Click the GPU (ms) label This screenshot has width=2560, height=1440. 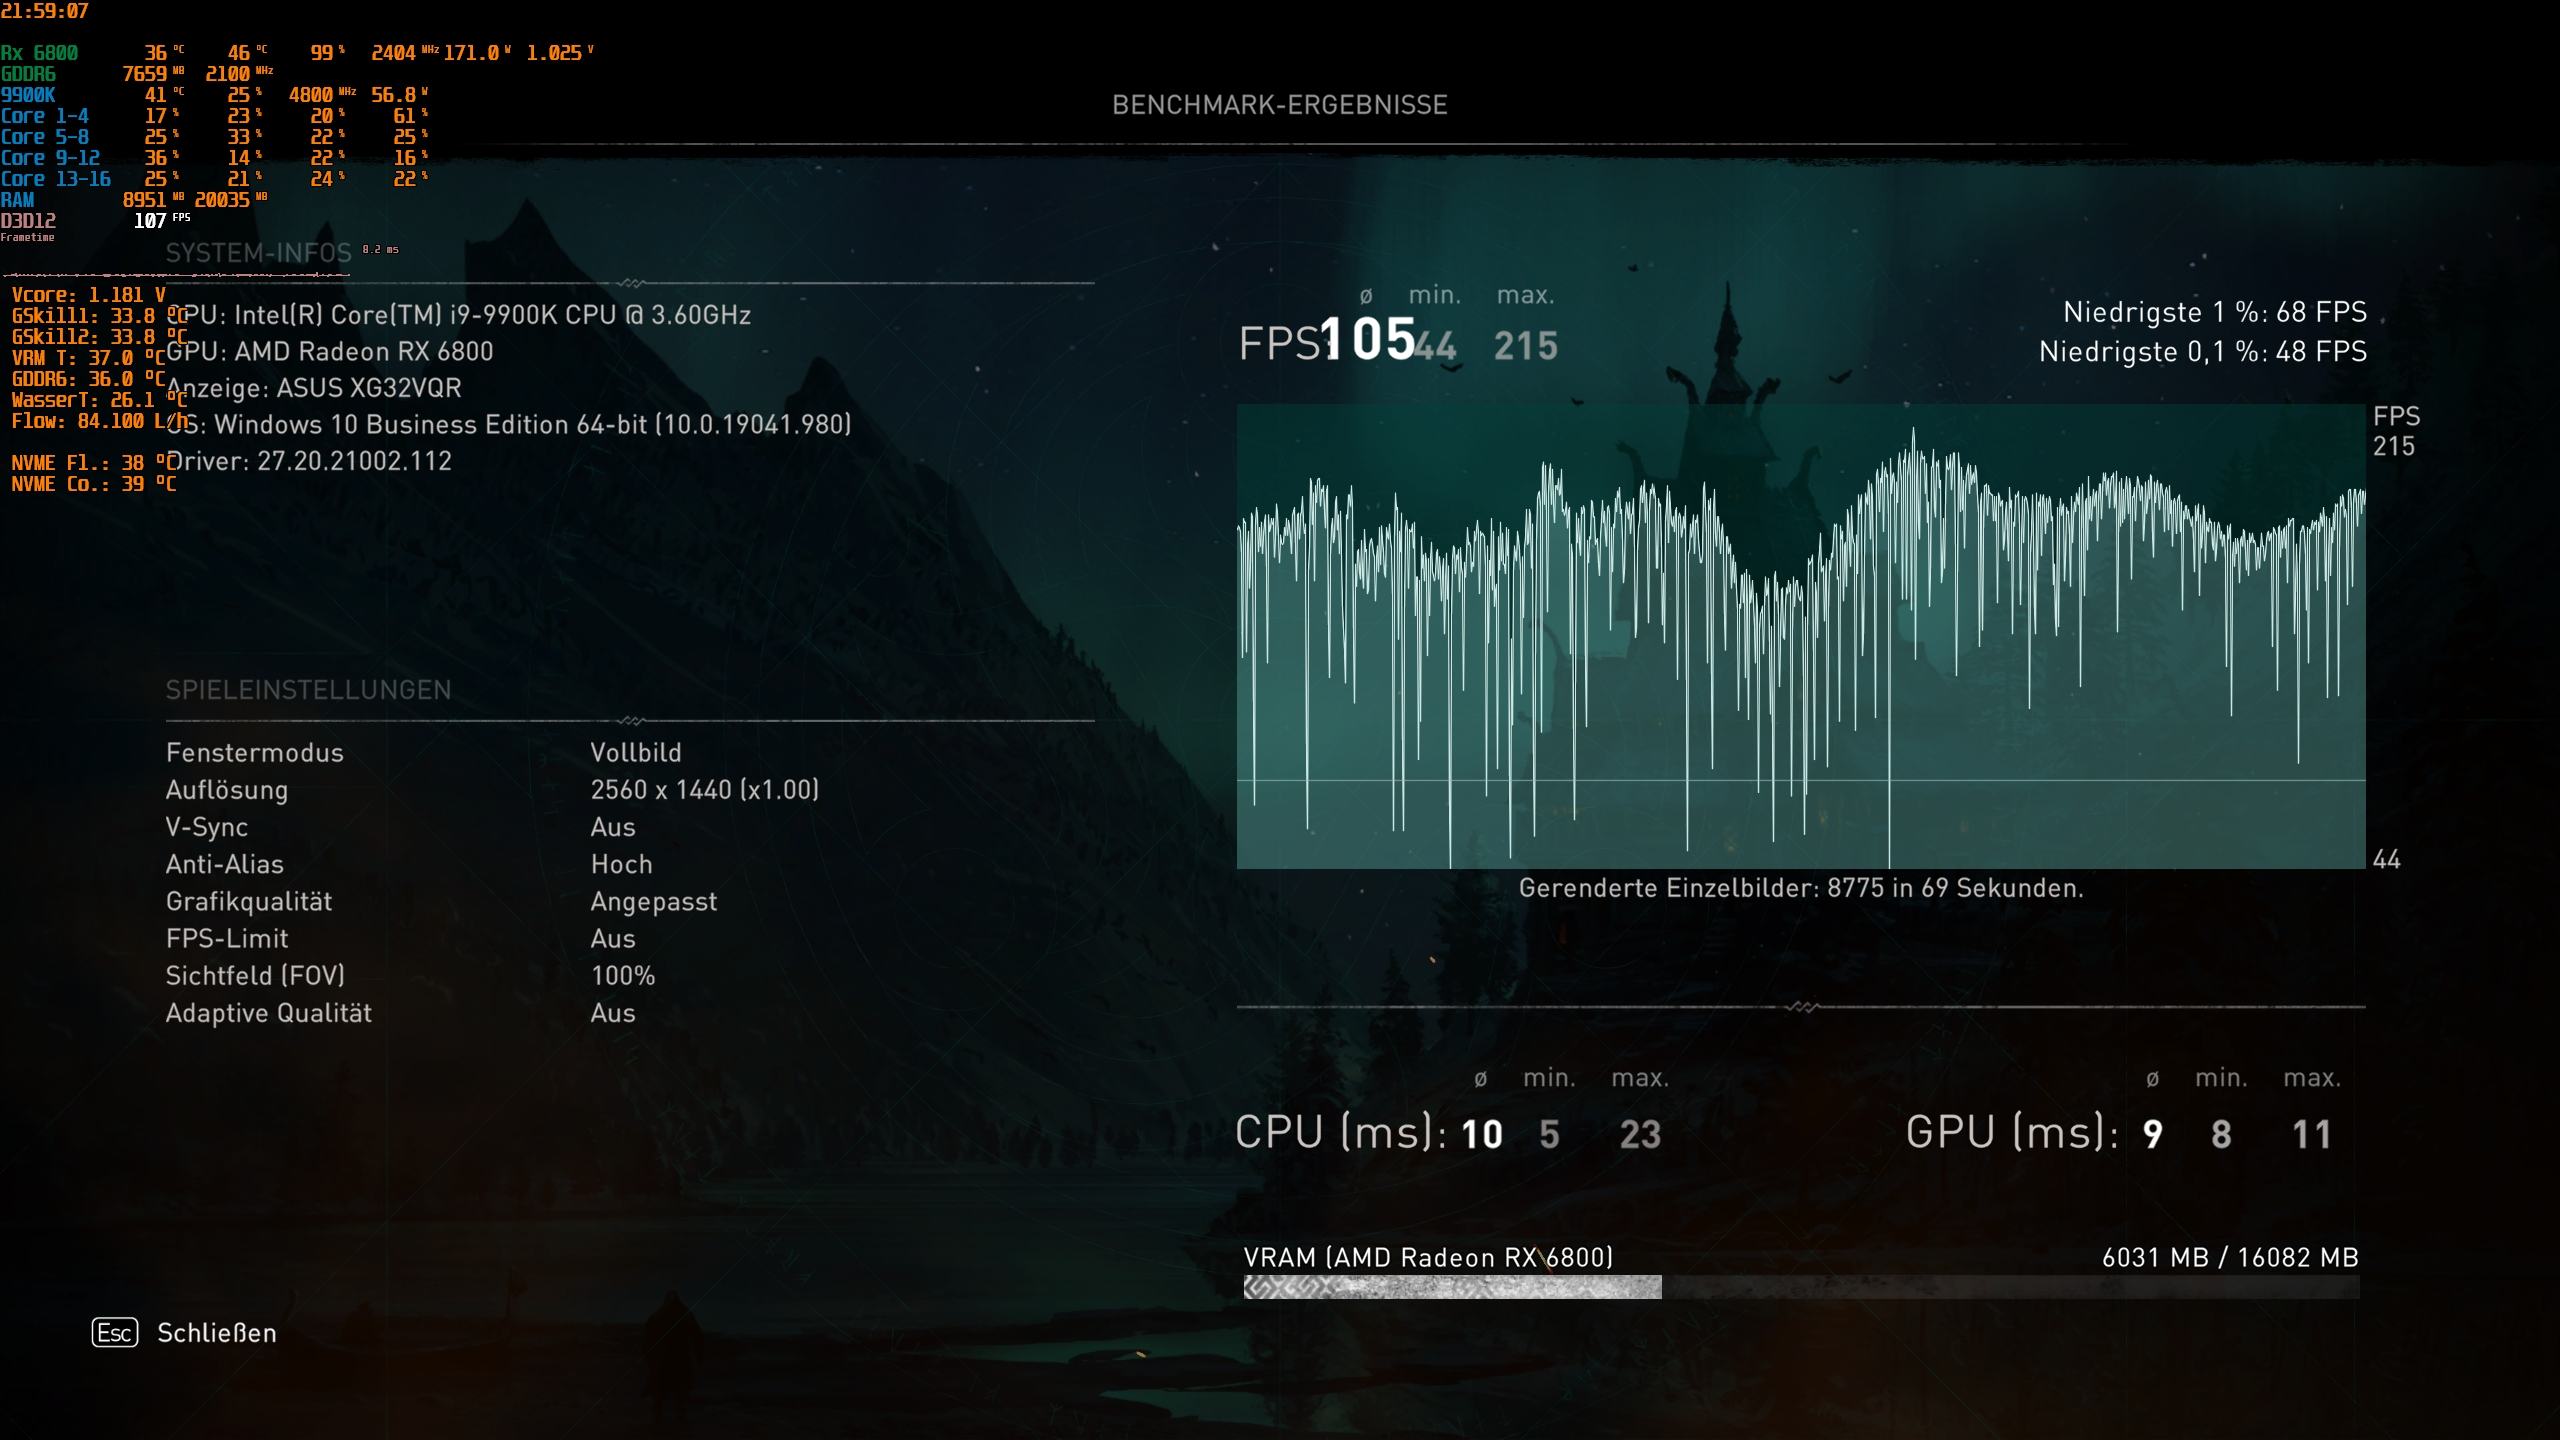[2012, 1133]
